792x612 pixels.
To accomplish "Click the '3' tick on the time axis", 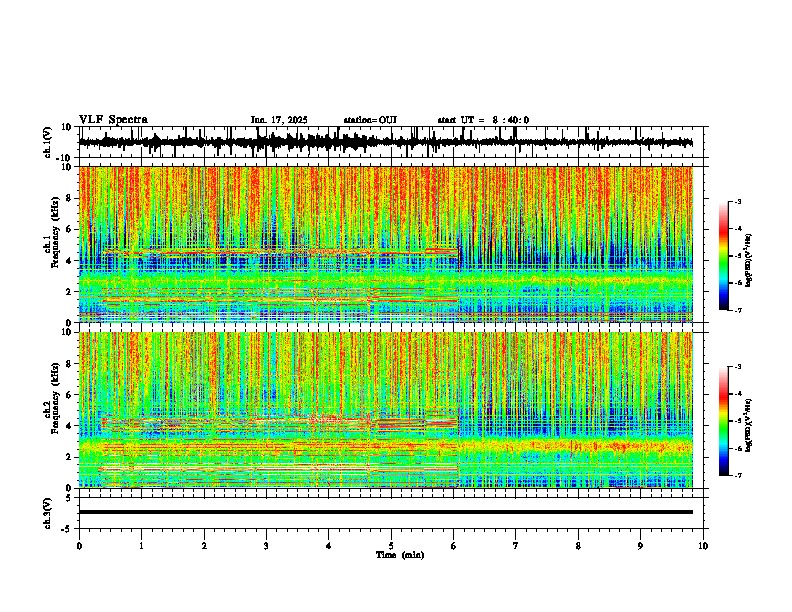I will point(266,546).
